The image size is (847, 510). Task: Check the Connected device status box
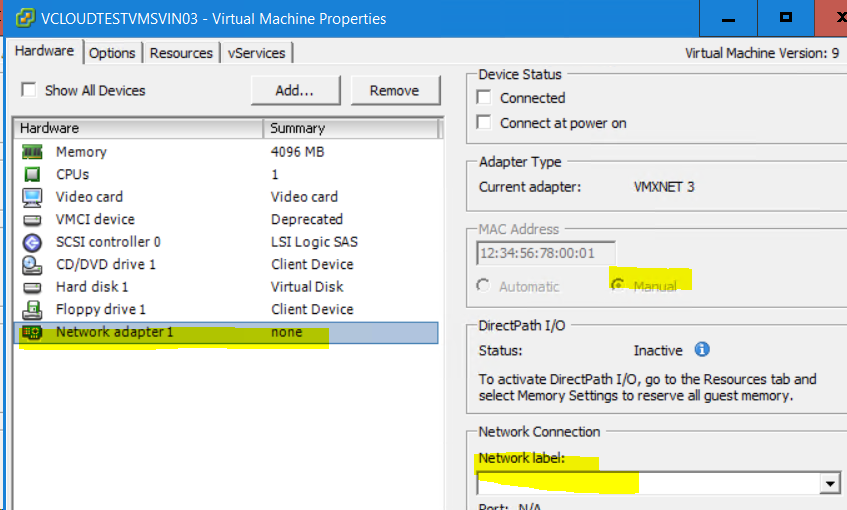click(485, 98)
